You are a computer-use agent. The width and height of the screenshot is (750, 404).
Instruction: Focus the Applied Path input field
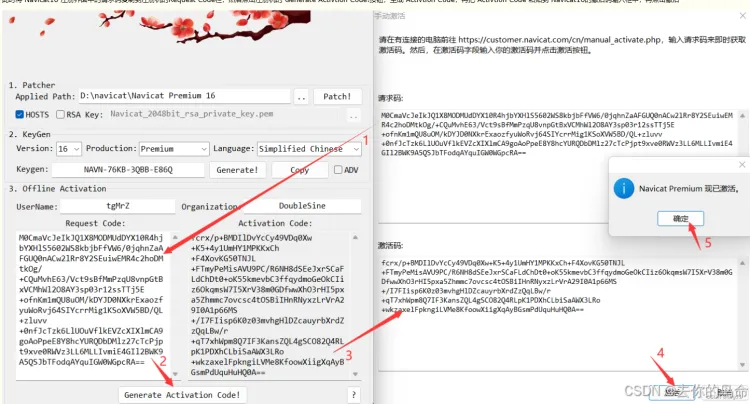pyautogui.click(x=184, y=96)
